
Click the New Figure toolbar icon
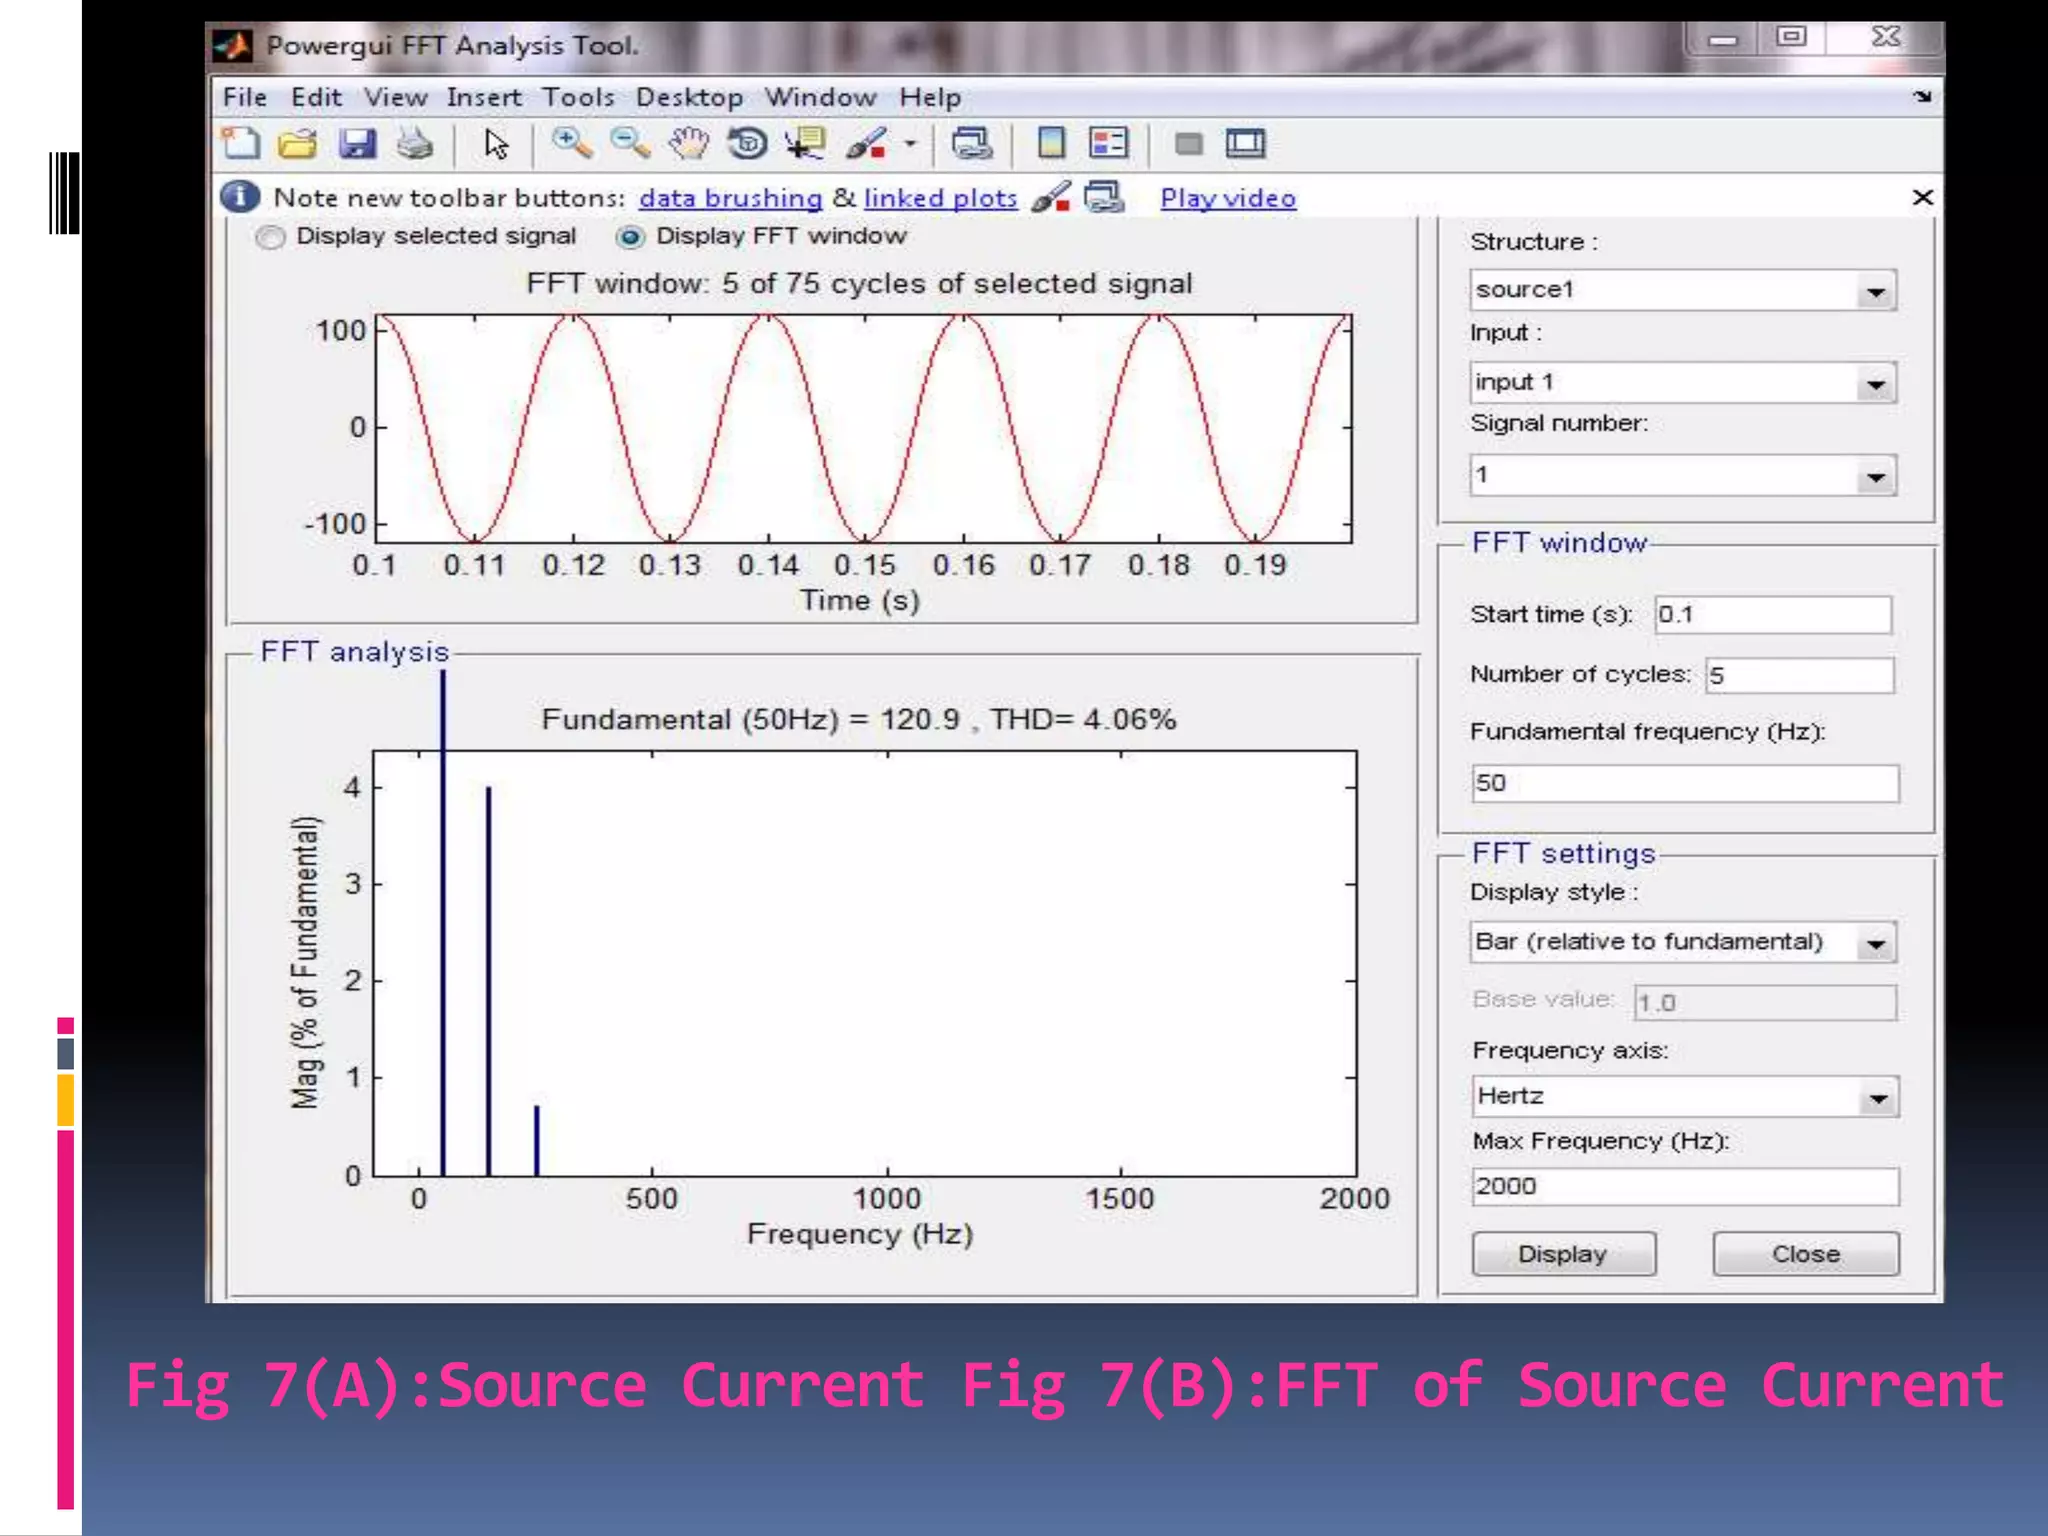pyautogui.click(x=240, y=144)
